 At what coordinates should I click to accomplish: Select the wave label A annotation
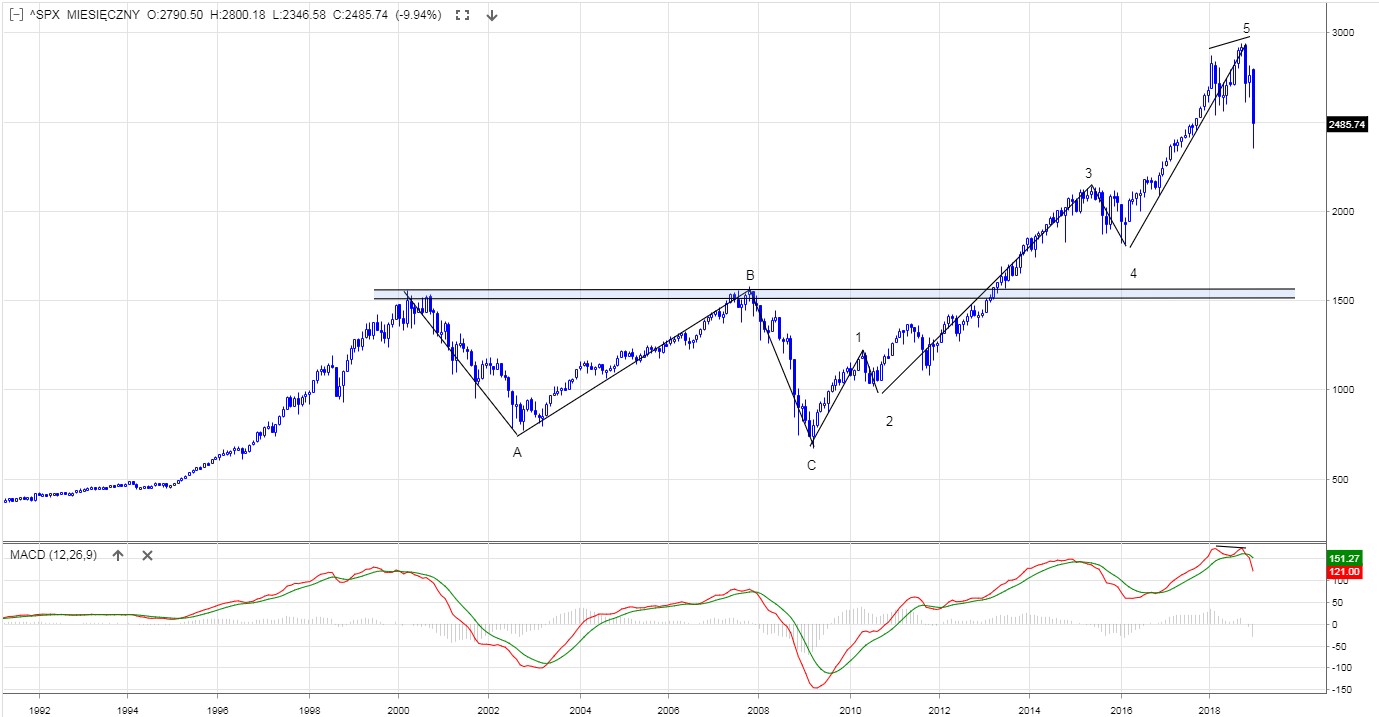517,453
